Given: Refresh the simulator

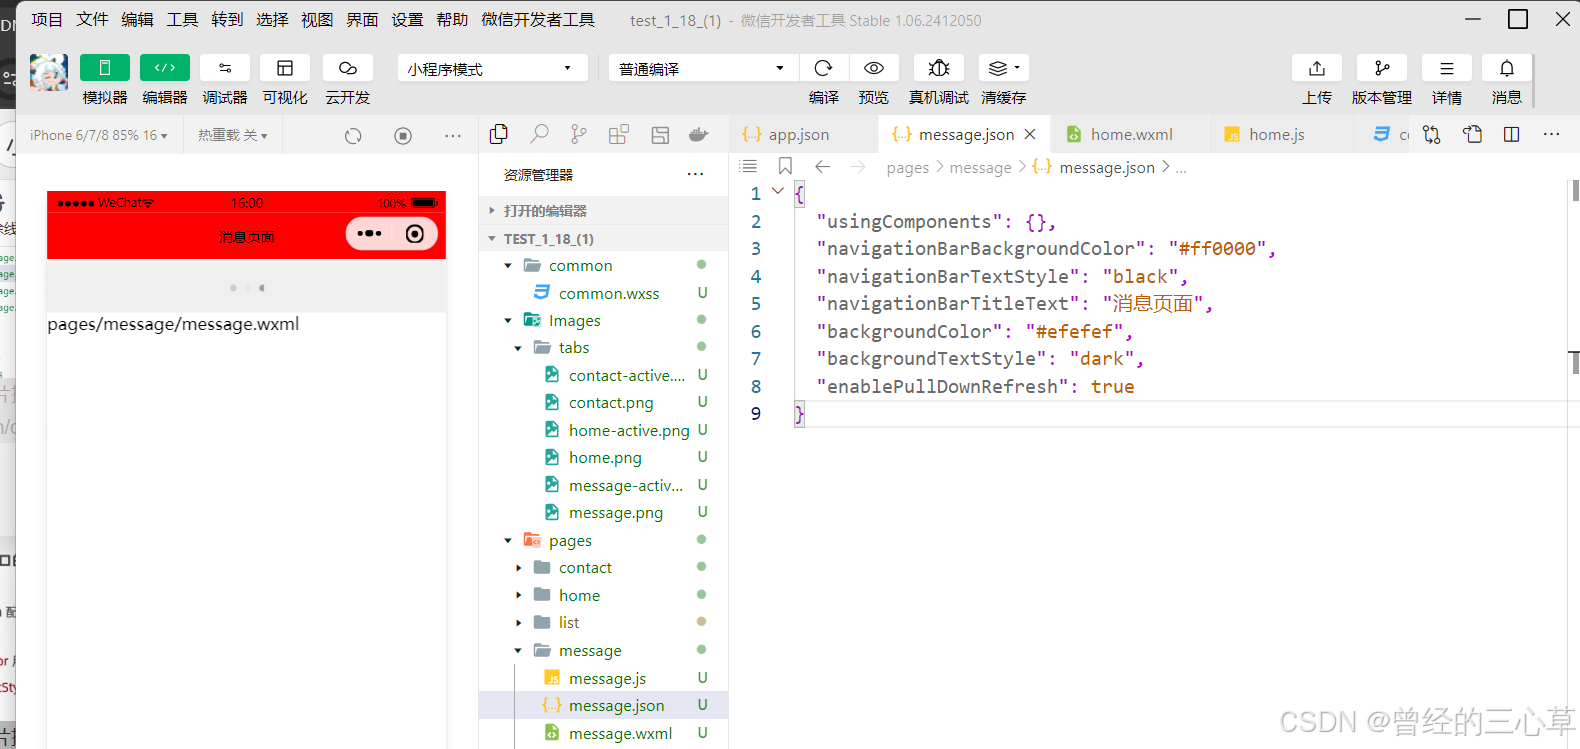Looking at the screenshot, I should click(353, 136).
